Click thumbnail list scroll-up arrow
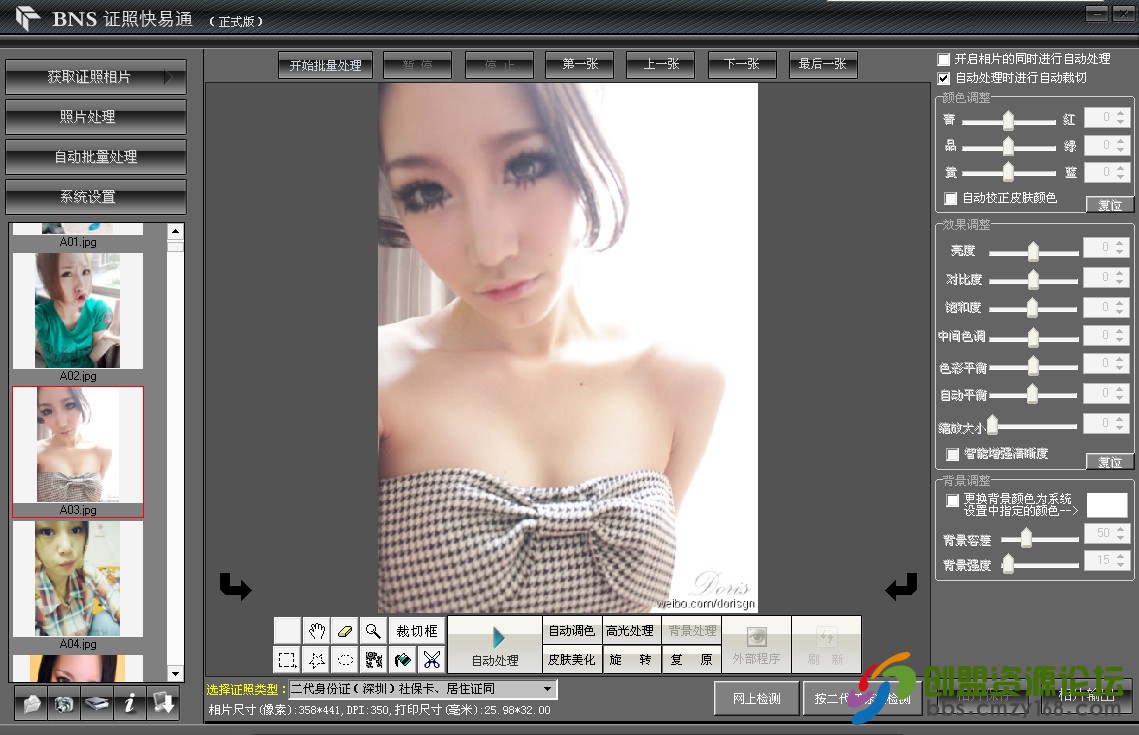The height and width of the screenshot is (735, 1139). (x=175, y=232)
